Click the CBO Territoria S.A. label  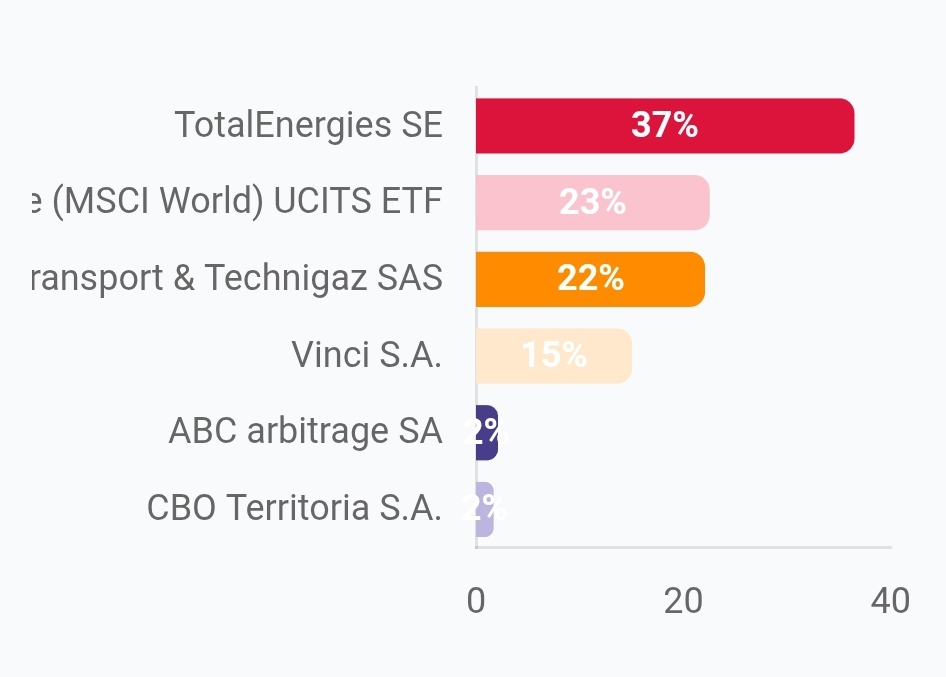pos(294,508)
